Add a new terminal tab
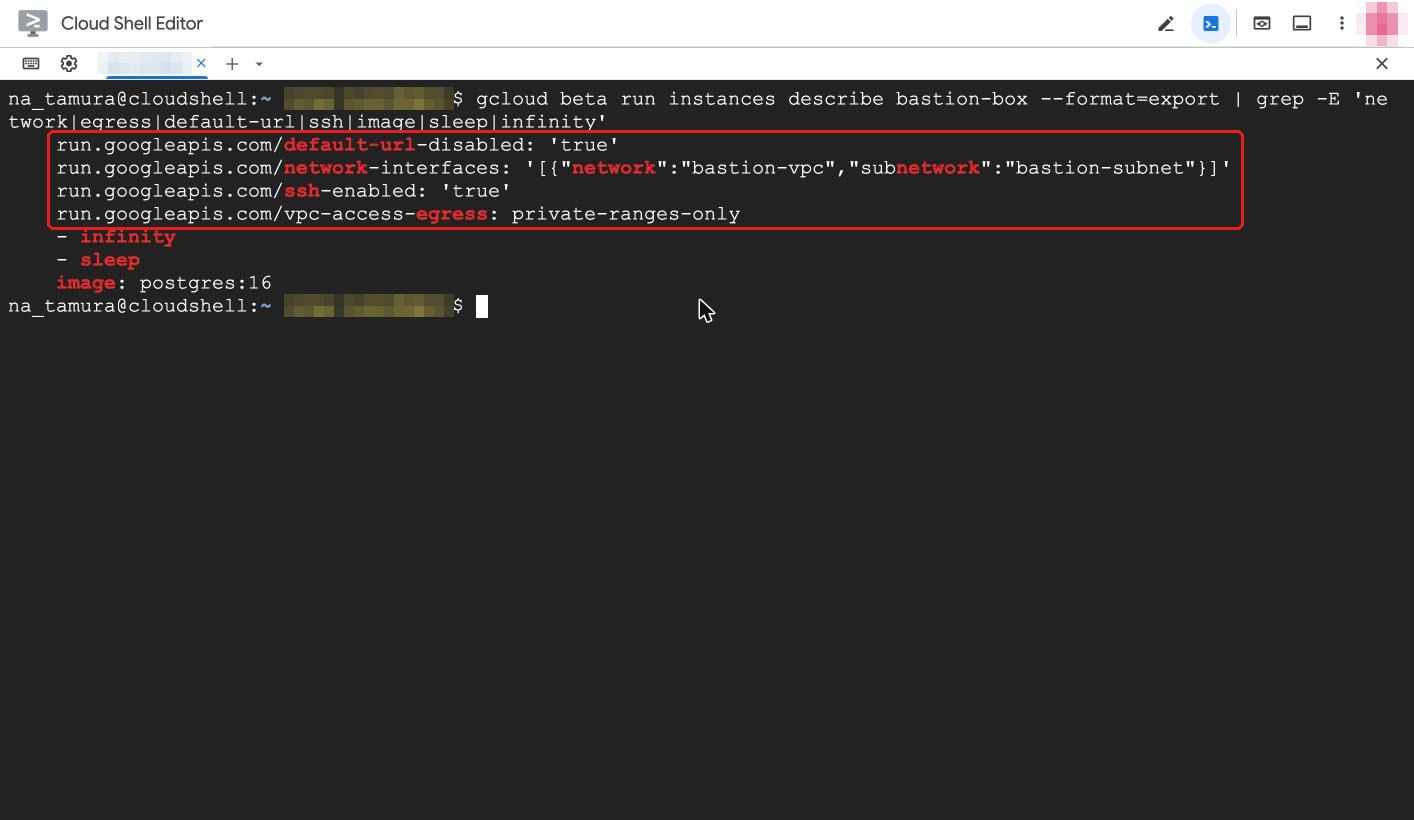1414x820 pixels. 232,63
